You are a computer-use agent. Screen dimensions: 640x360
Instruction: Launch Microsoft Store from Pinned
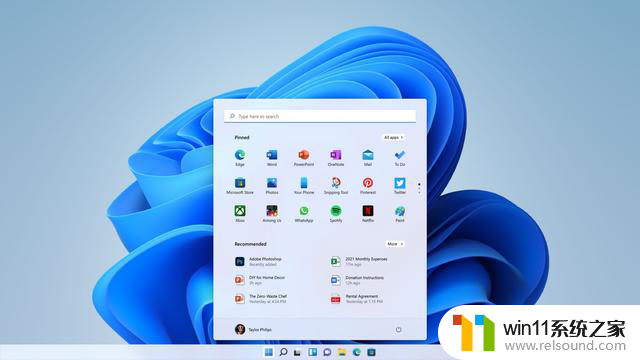point(240,186)
